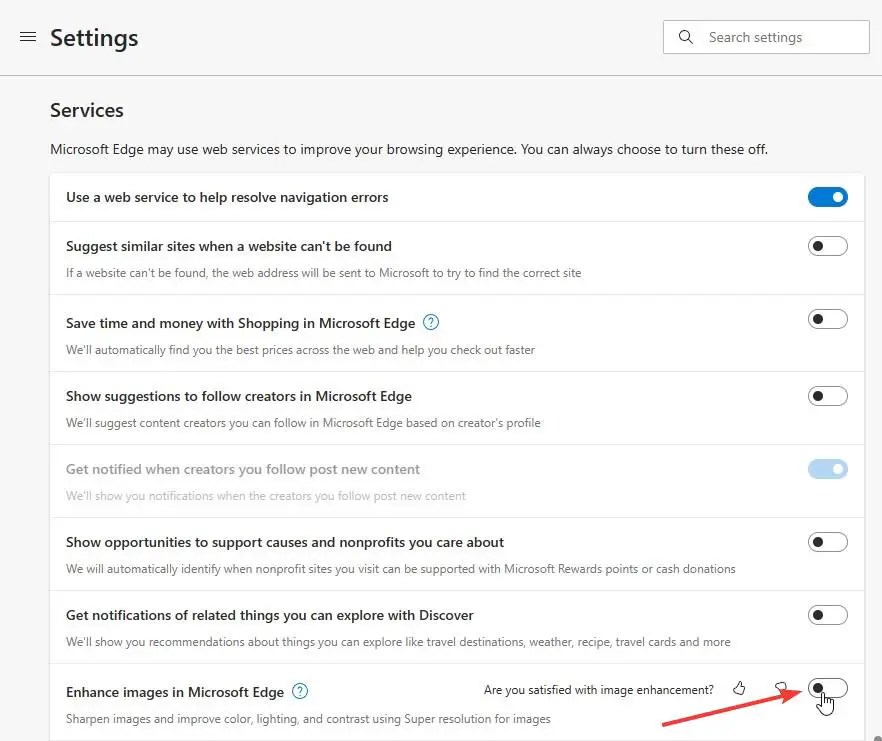Click 'Show opportunities to support causes' label
Screen dimensions: 882x741
pyautogui.click(x=285, y=542)
